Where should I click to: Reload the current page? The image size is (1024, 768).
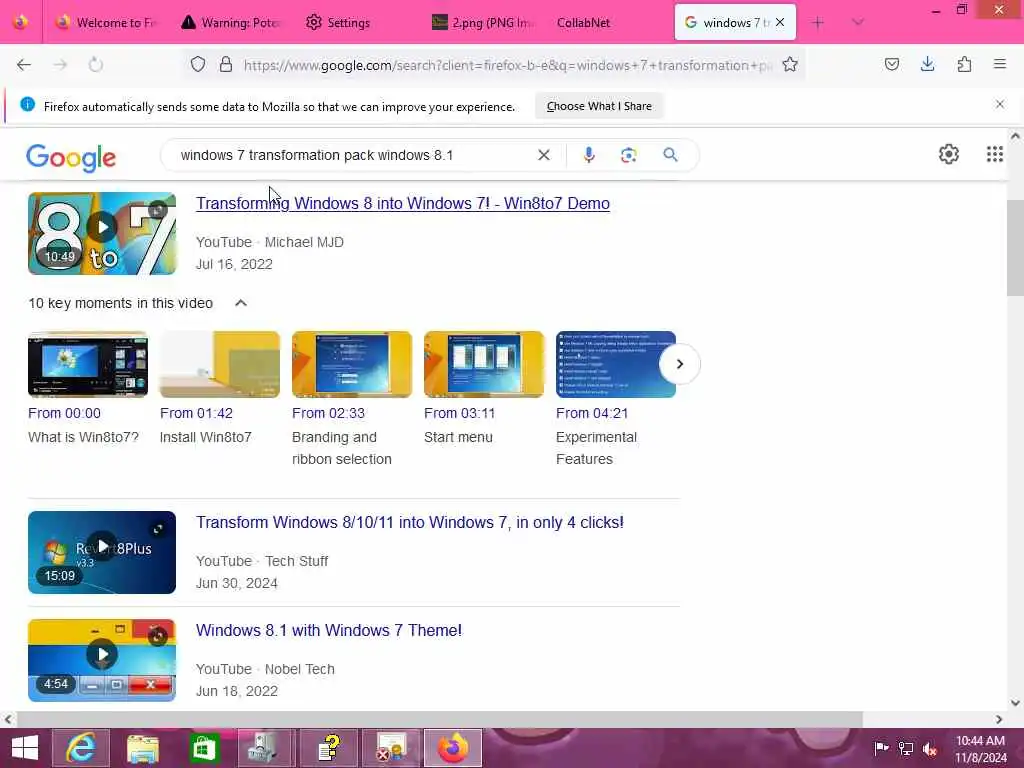(95, 65)
